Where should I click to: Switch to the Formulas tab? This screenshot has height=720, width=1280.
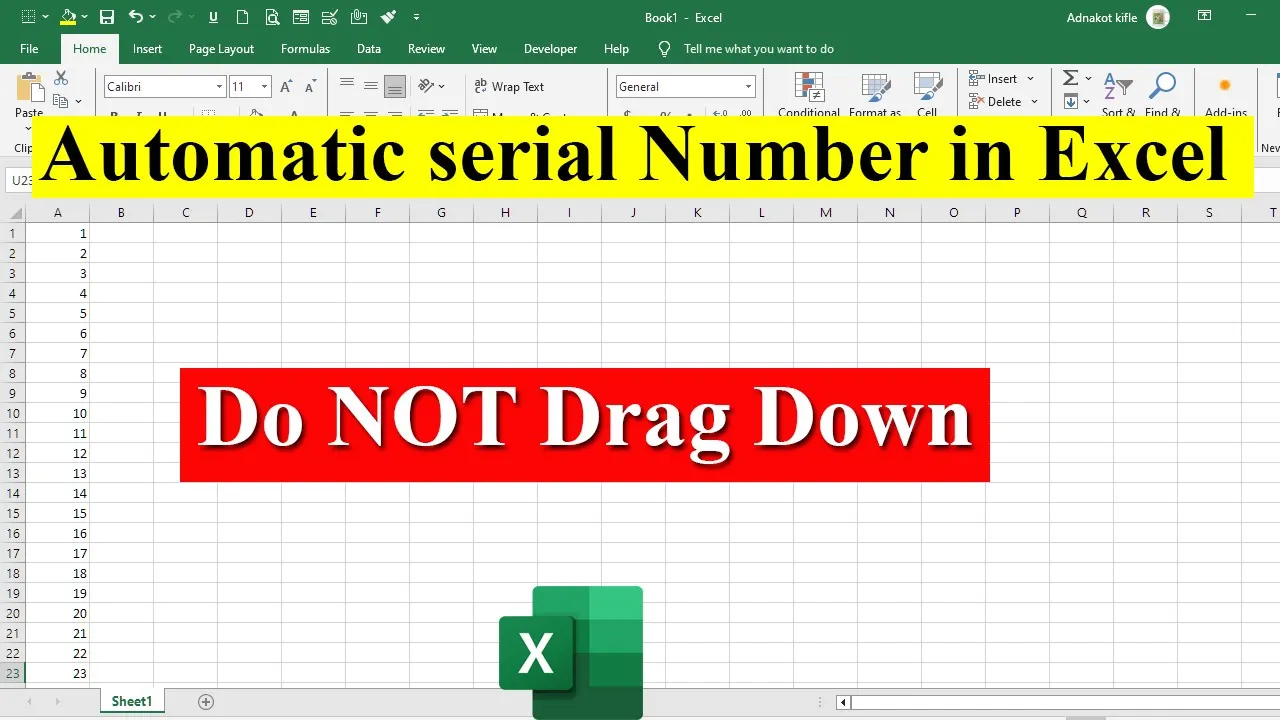[x=305, y=49]
